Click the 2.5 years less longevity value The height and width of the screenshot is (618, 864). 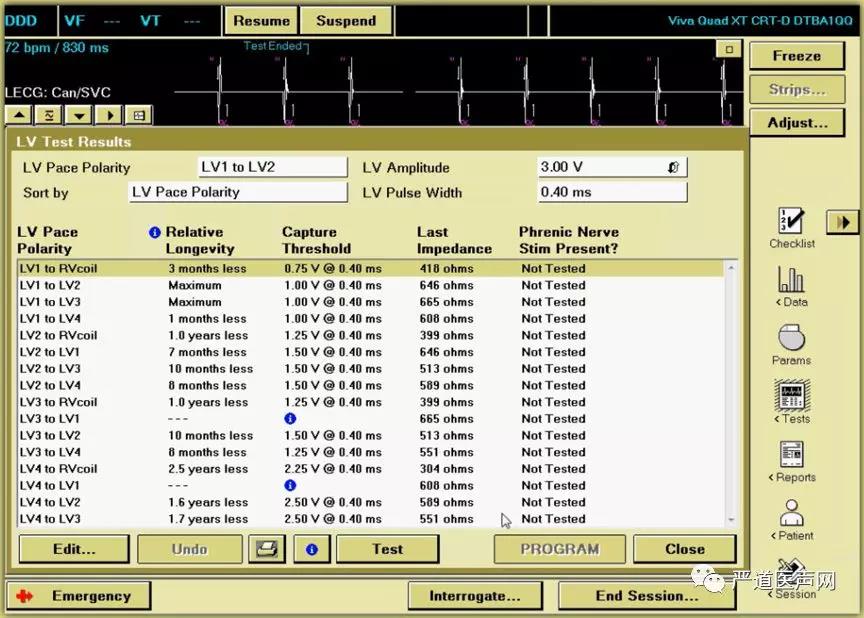(208, 469)
